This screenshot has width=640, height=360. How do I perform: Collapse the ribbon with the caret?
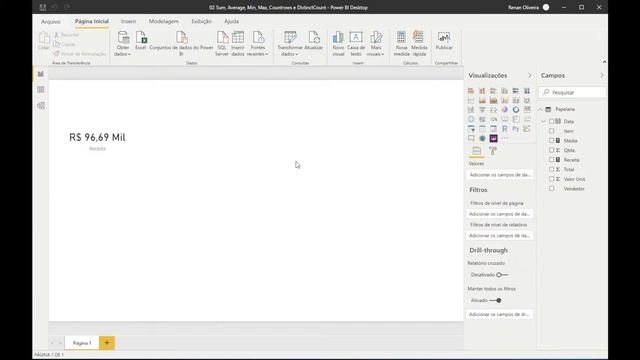604,62
